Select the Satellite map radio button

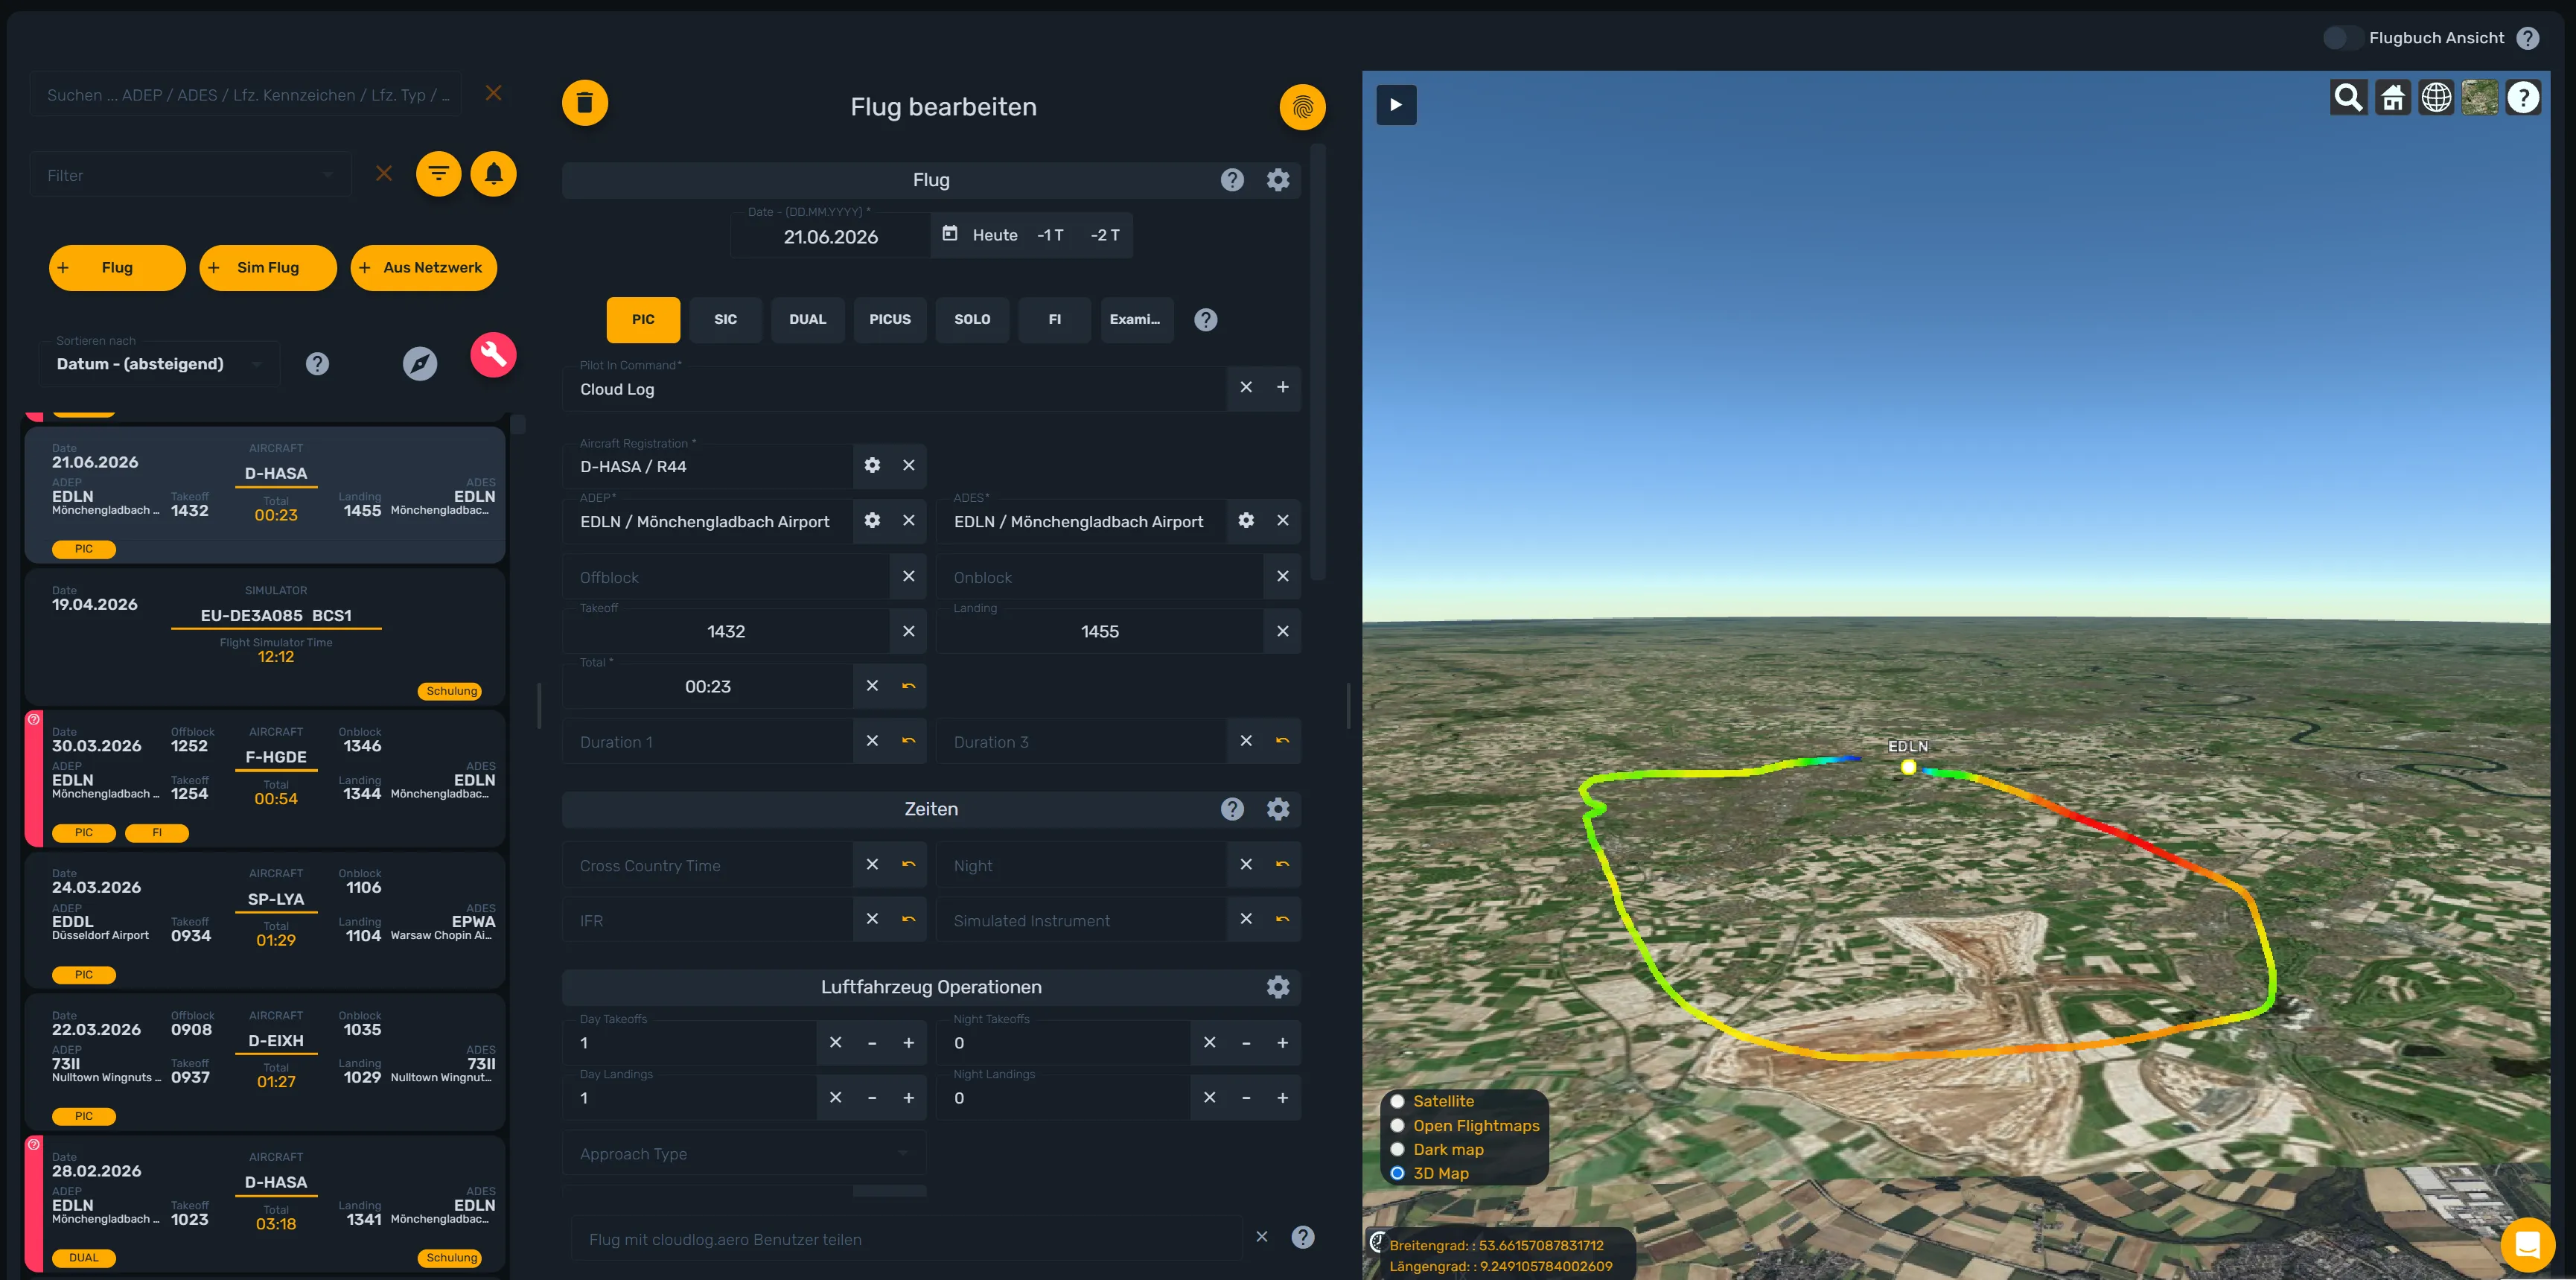tap(1397, 1101)
